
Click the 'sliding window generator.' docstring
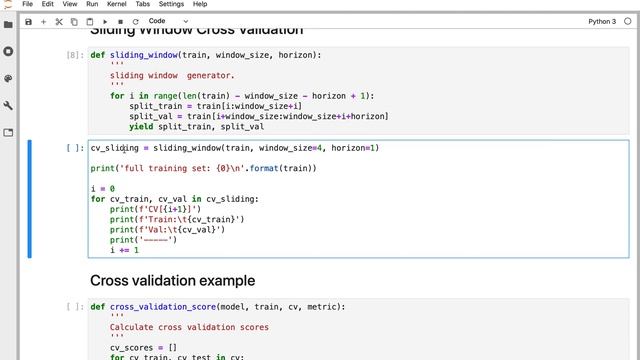pos(172,76)
